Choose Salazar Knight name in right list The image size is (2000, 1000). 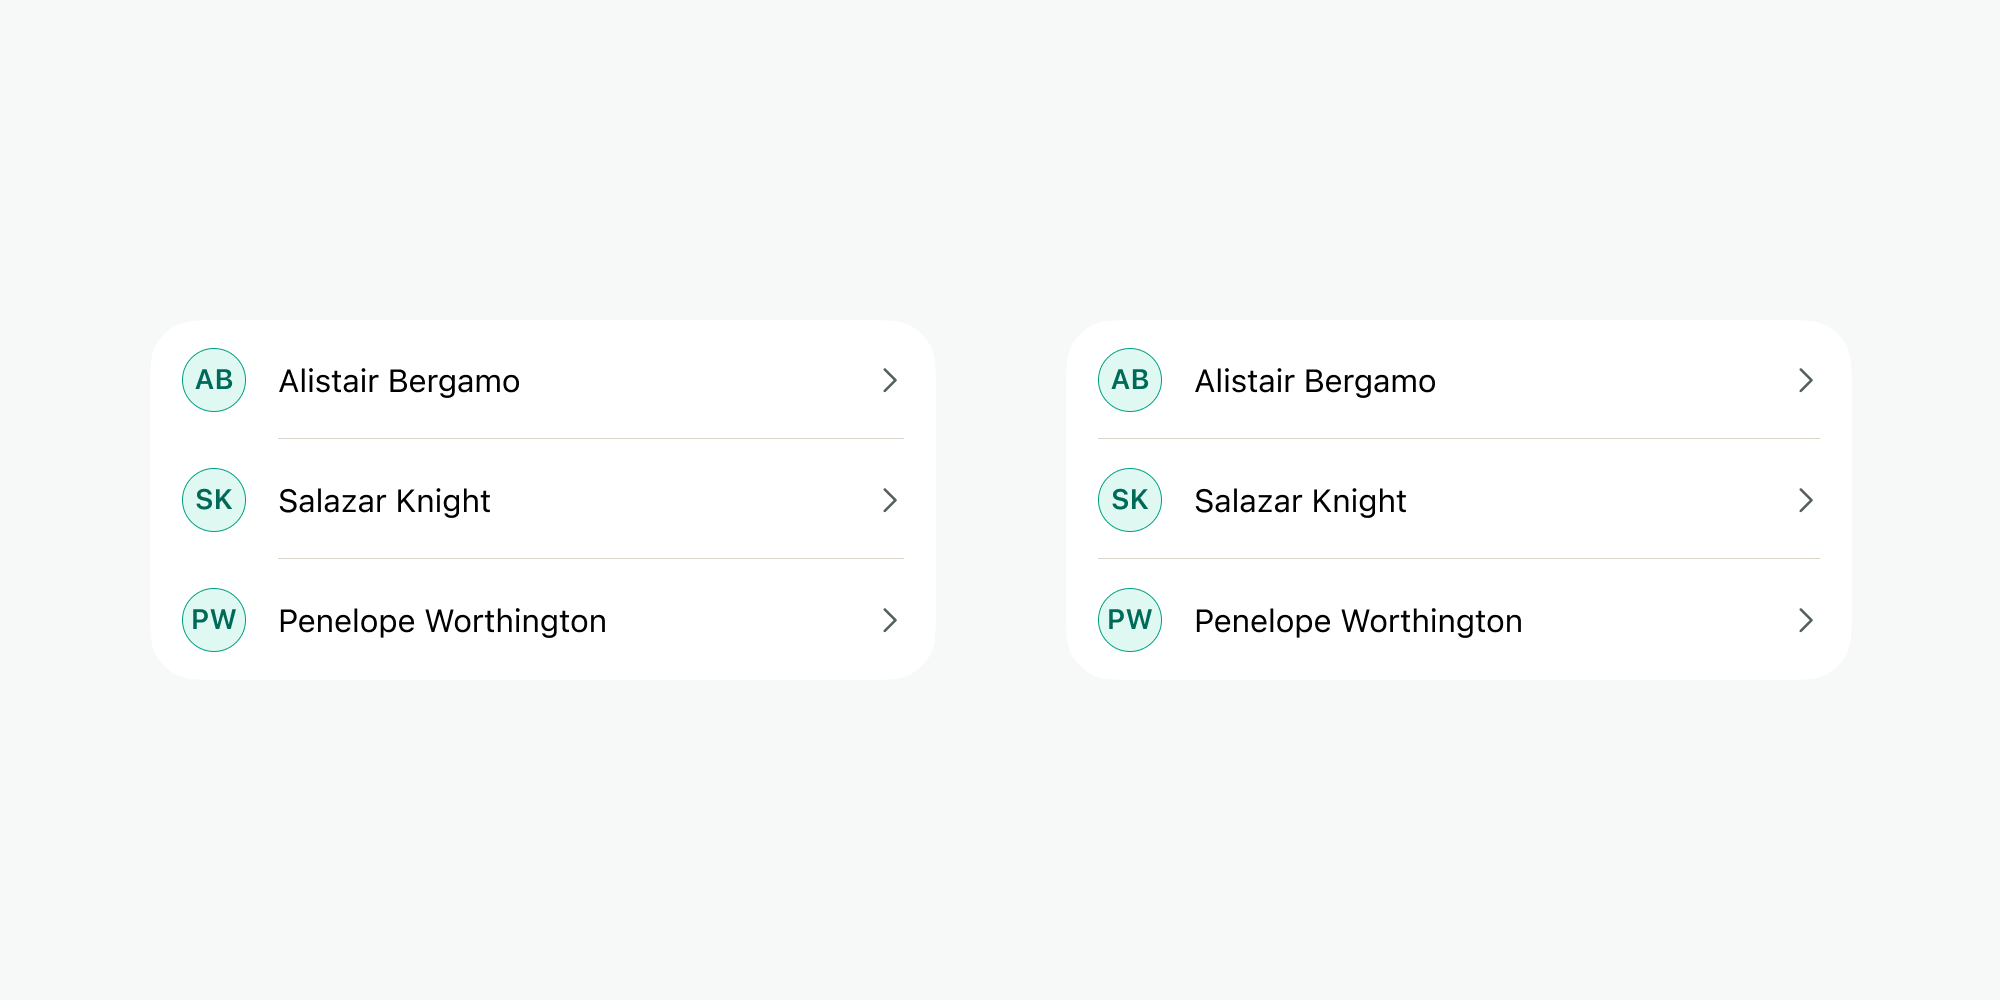coord(1300,501)
